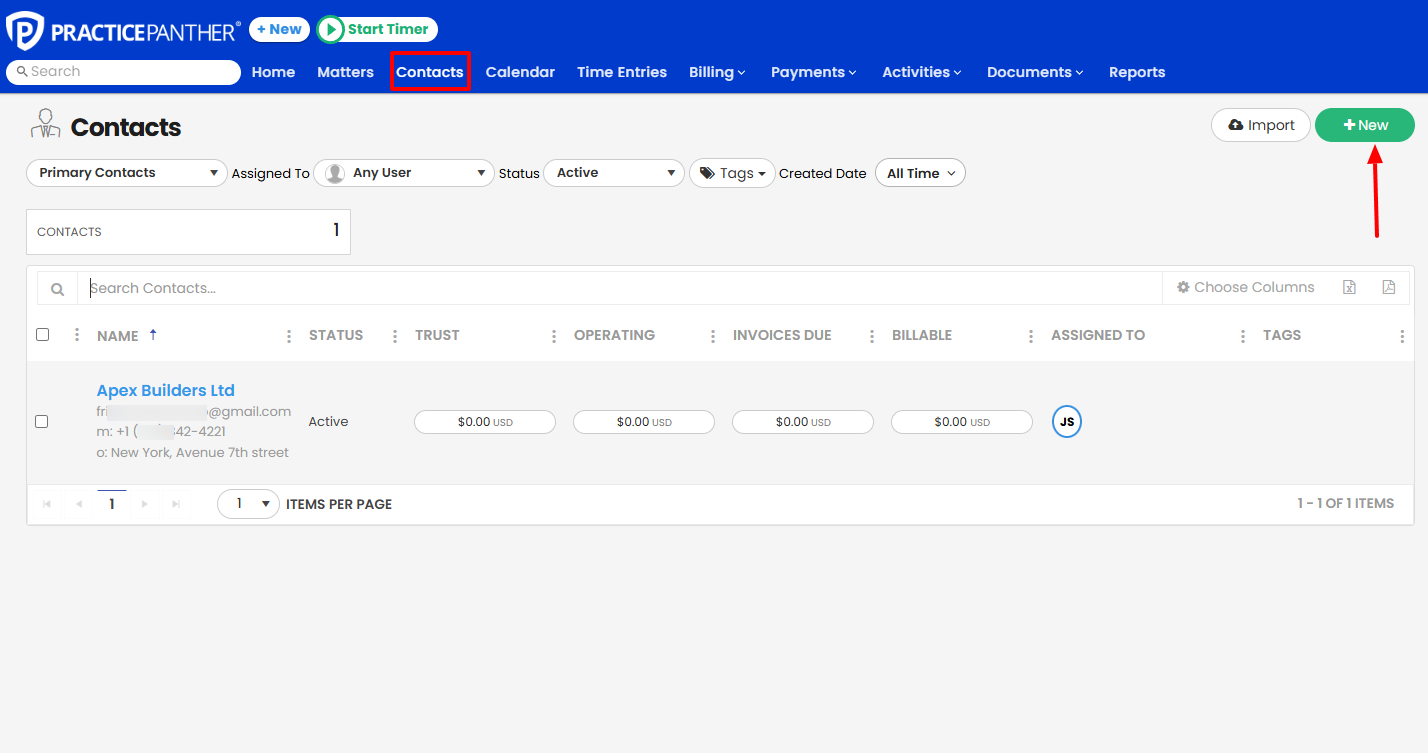Open the Choose Columns gear icon
Viewport: 1428px width, 753px height.
[1182, 287]
